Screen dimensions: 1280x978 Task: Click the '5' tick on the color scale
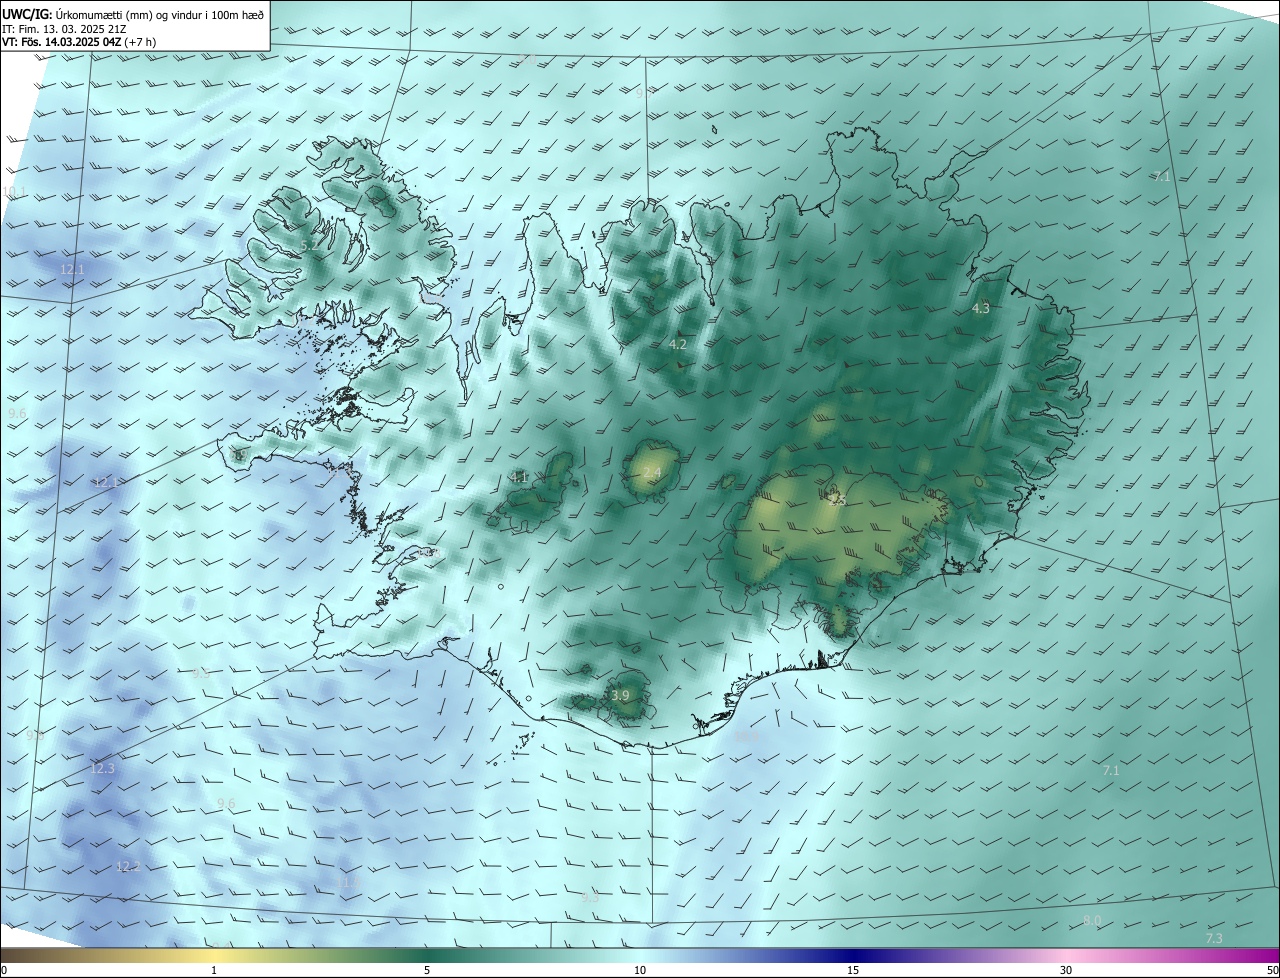[x=427, y=970]
